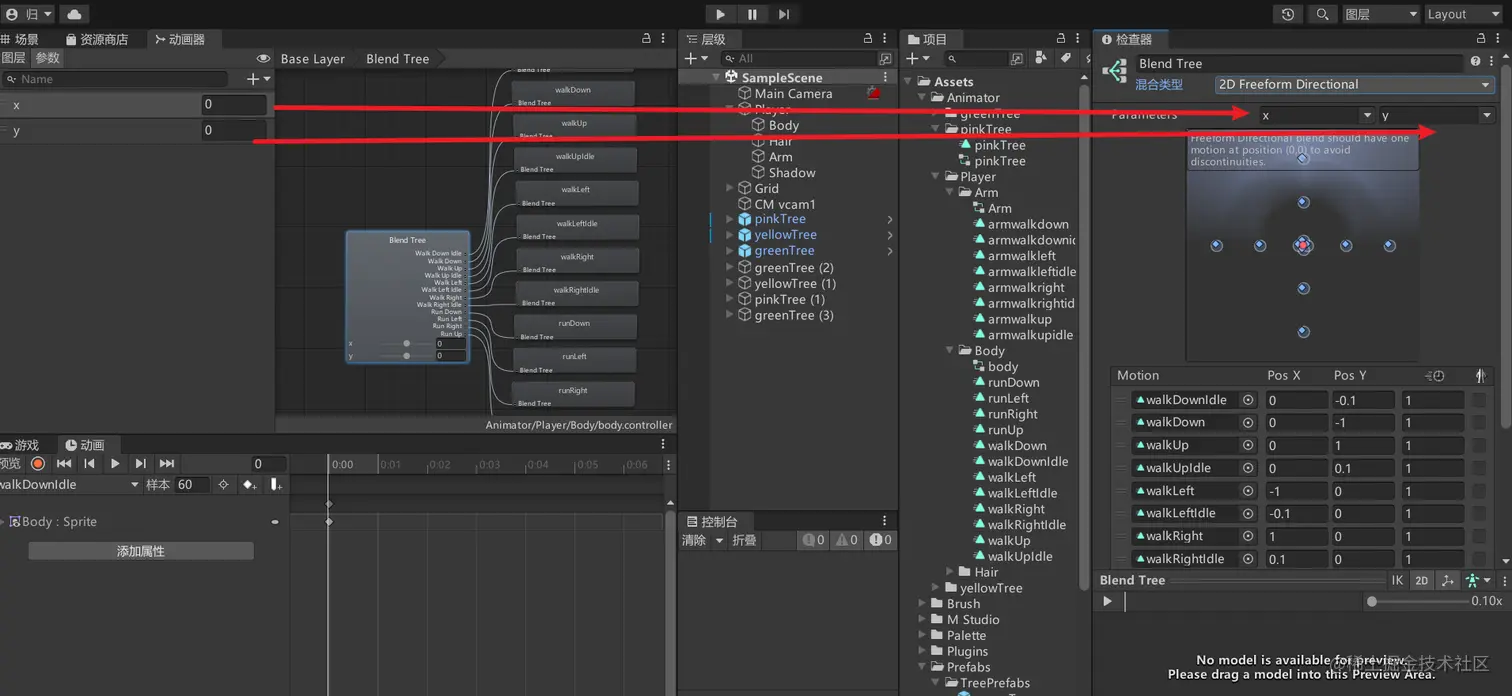The width and height of the screenshot is (1512, 696).
Task: Collapse the Animator folder in Project
Action: (922, 98)
